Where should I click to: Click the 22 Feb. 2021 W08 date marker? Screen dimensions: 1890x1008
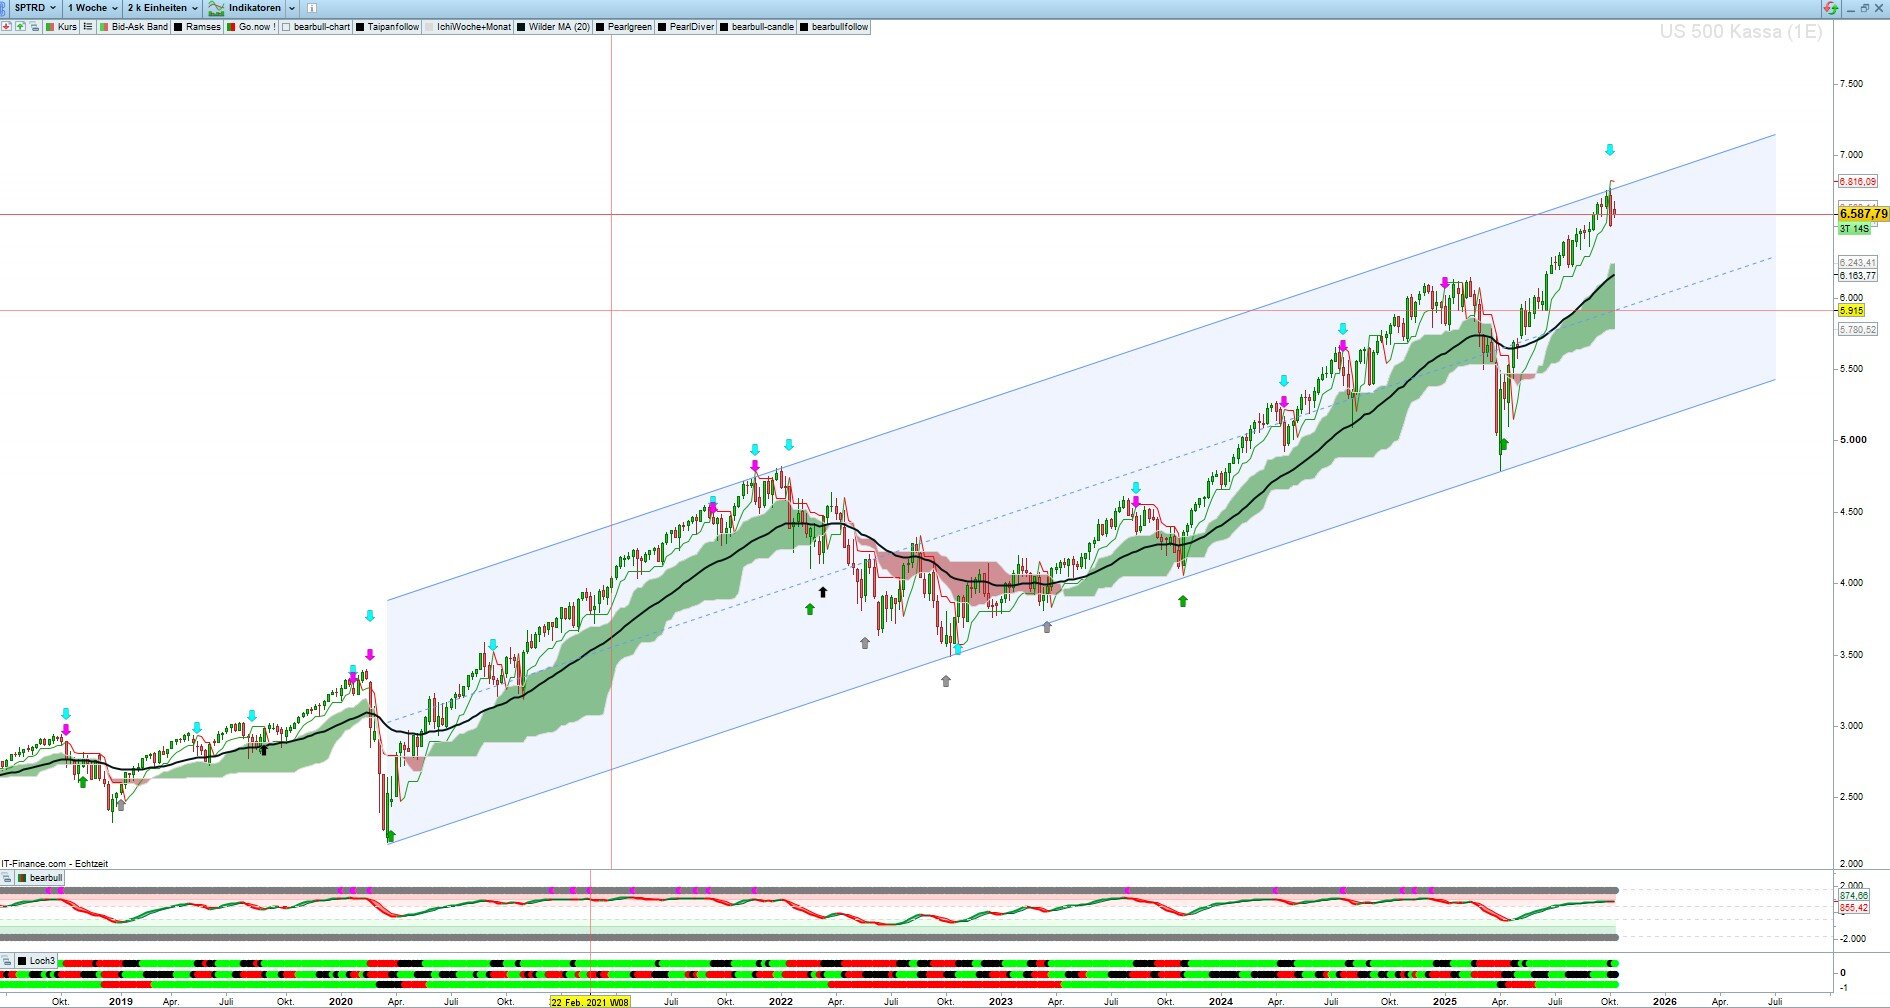pyautogui.click(x=590, y=1001)
